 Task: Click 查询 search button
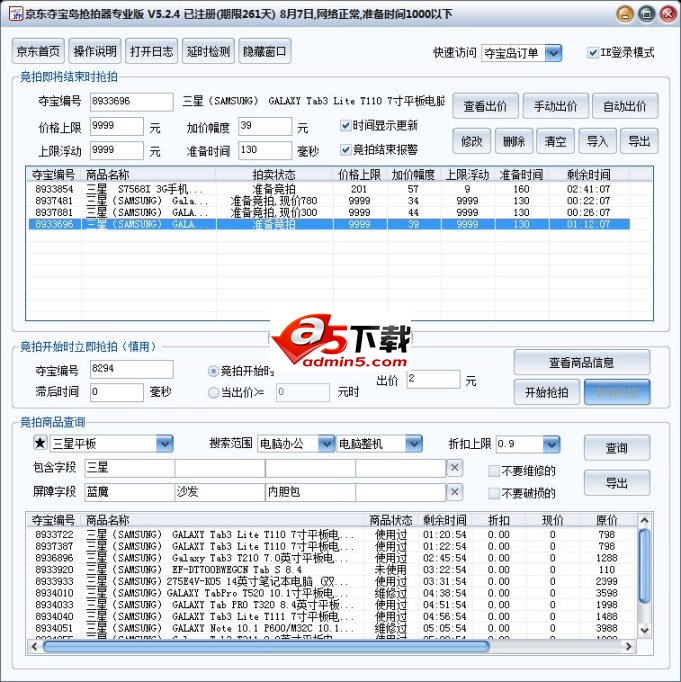617,448
